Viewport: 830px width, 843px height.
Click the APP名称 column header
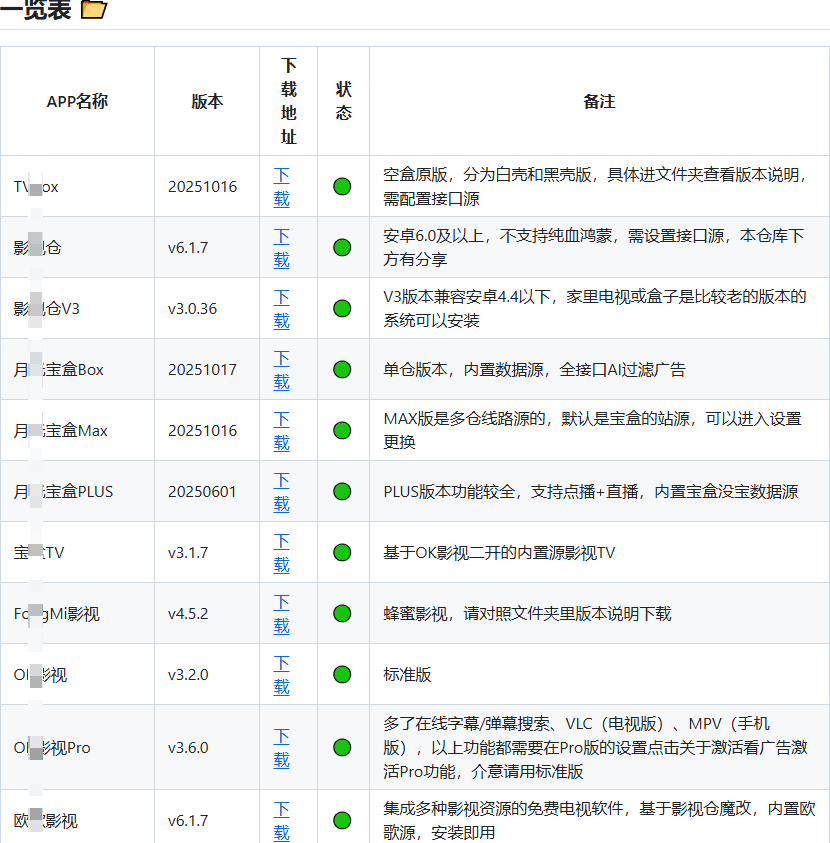pyautogui.click(x=78, y=101)
